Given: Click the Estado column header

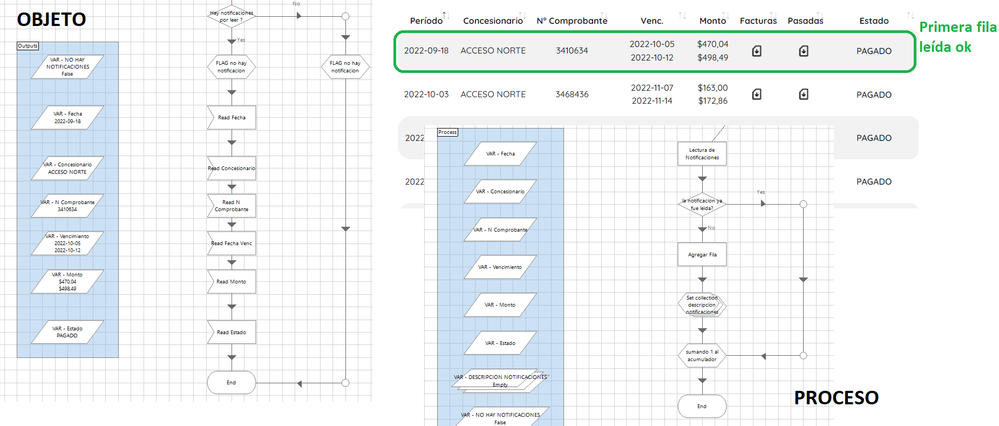Looking at the screenshot, I should 873,21.
